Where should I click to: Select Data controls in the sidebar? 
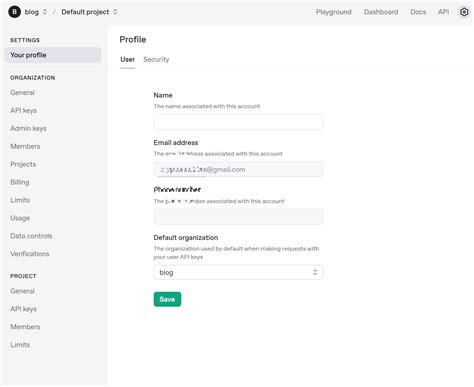pos(31,236)
